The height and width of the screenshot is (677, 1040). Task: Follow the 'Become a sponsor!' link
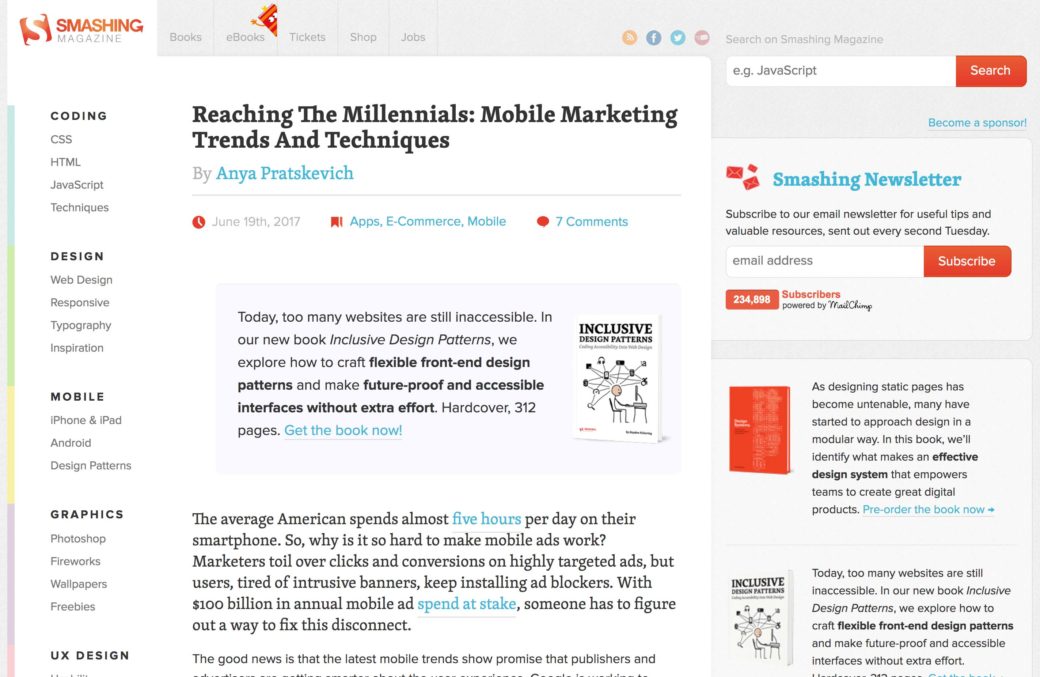[x=977, y=123]
